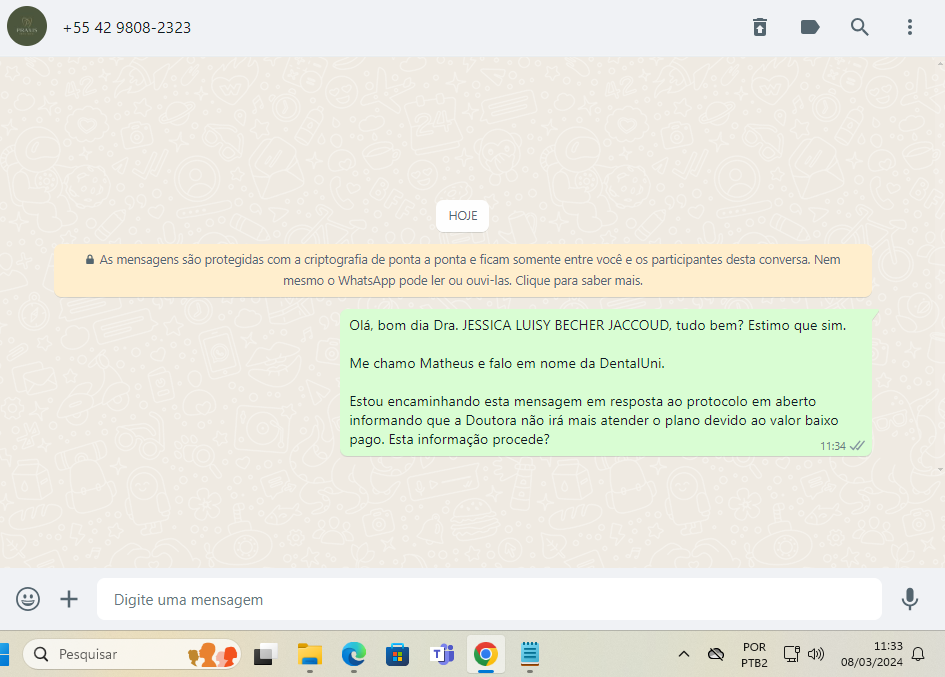945x677 pixels.
Task: Open the clock showing 11:33 08/03/2024
Action: coord(871,654)
